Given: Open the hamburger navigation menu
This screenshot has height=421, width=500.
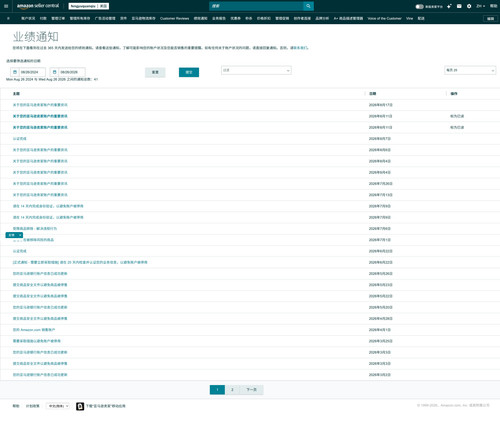Looking at the screenshot, I should [6, 6].
